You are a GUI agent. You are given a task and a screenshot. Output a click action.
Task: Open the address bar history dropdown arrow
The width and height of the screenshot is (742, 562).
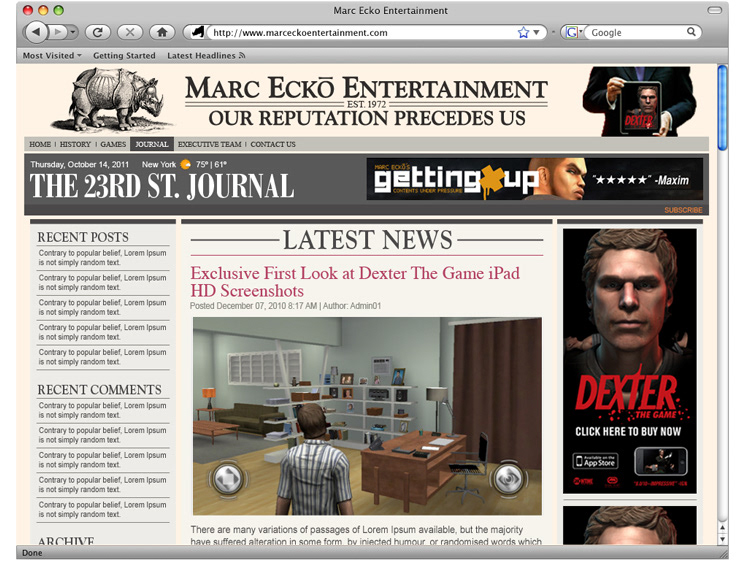click(x=537, y=33)
